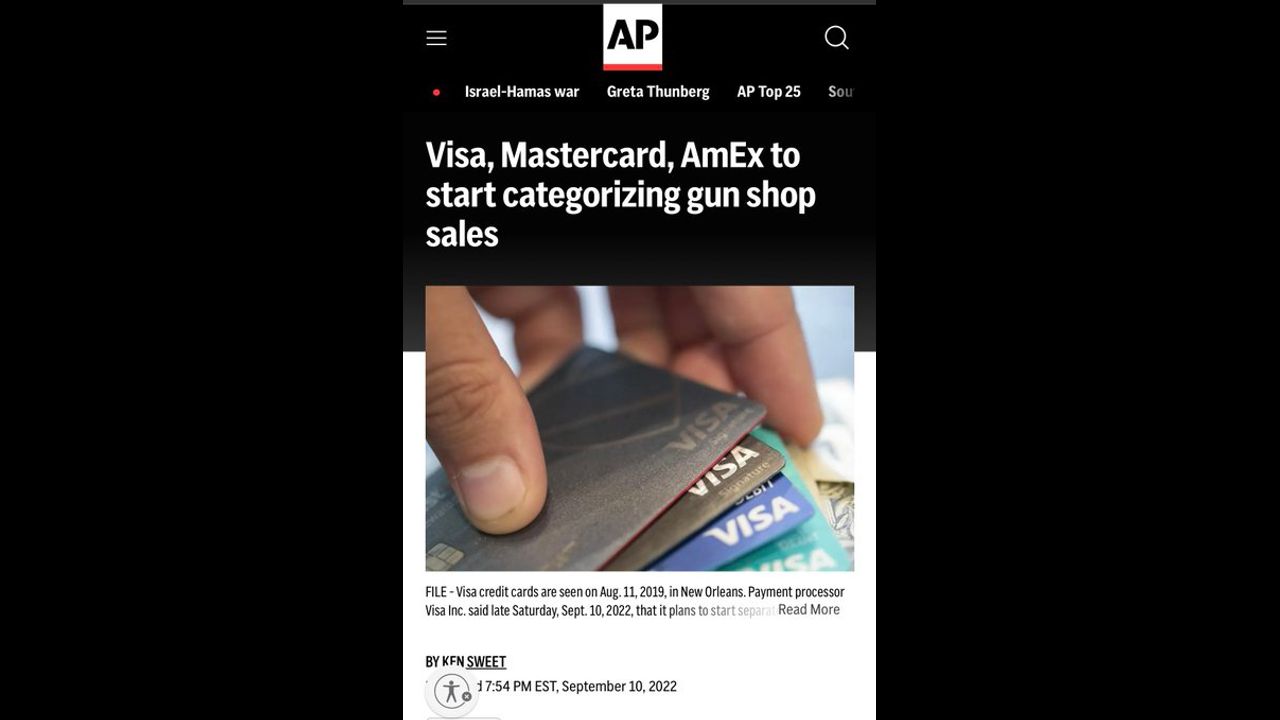Select the Israel-Hamas war topic

coord(522,91)
